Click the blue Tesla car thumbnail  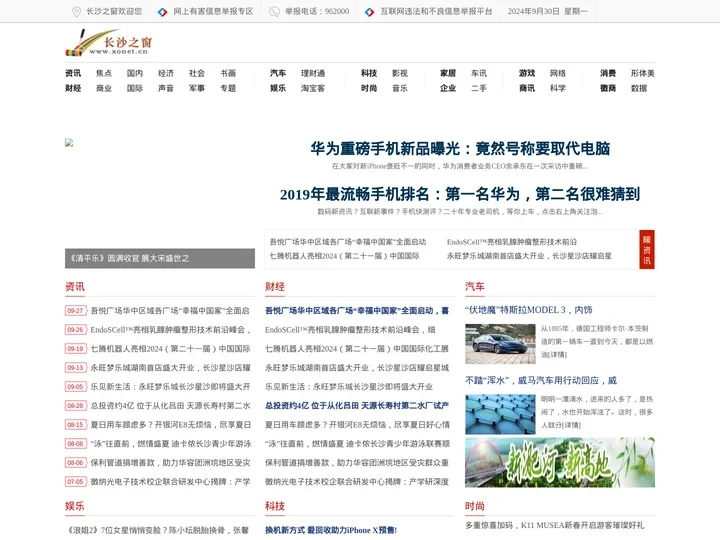(500, 344)
